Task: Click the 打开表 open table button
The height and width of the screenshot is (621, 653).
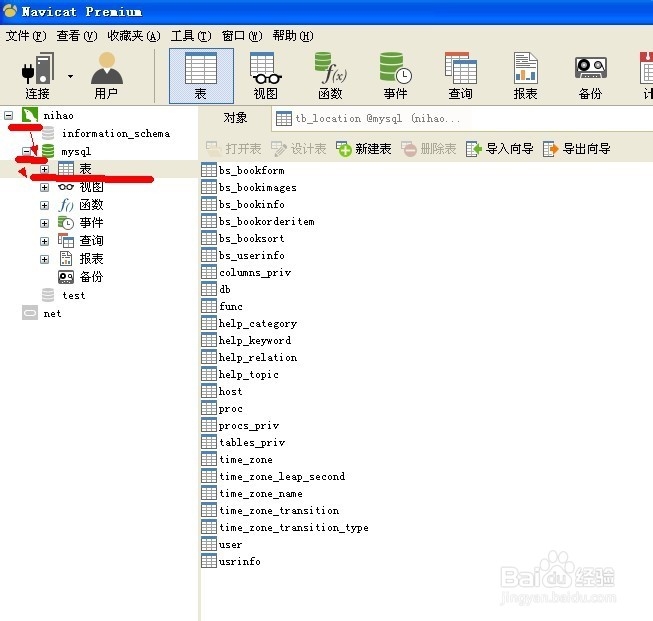Action: point(234,149)
